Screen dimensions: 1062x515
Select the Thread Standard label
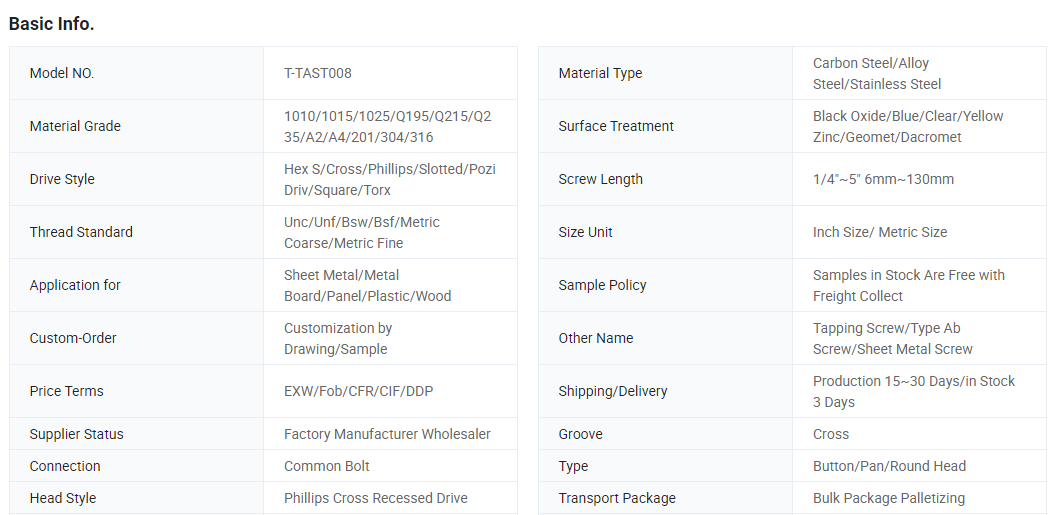point(81,232)
